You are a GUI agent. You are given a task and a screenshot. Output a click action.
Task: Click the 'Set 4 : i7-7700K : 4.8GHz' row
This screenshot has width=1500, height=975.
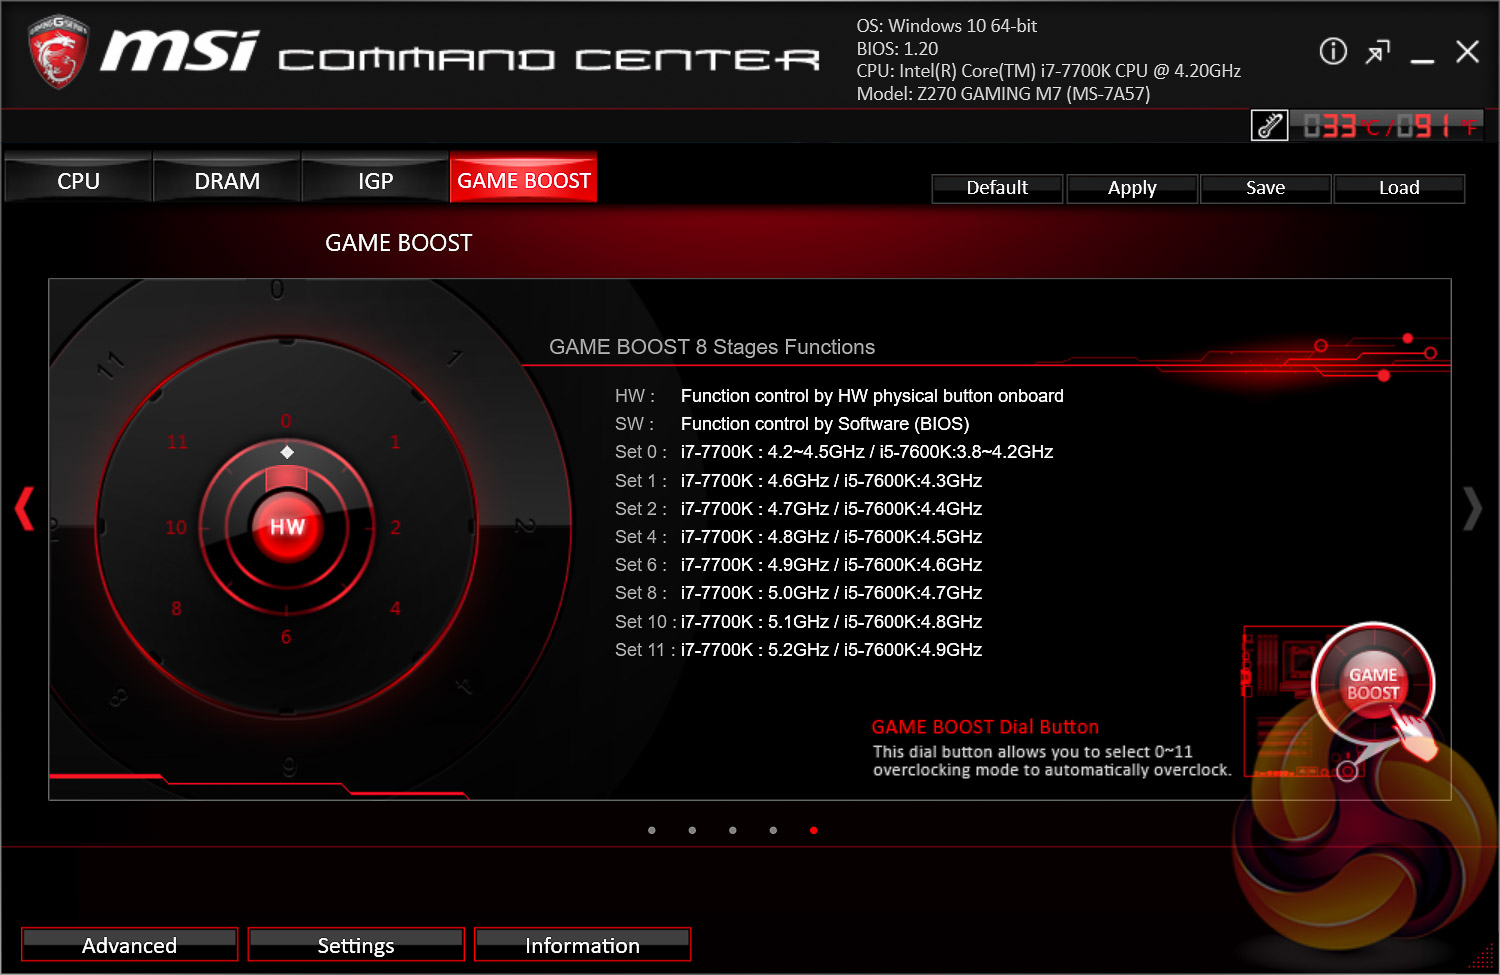(798, 537)
